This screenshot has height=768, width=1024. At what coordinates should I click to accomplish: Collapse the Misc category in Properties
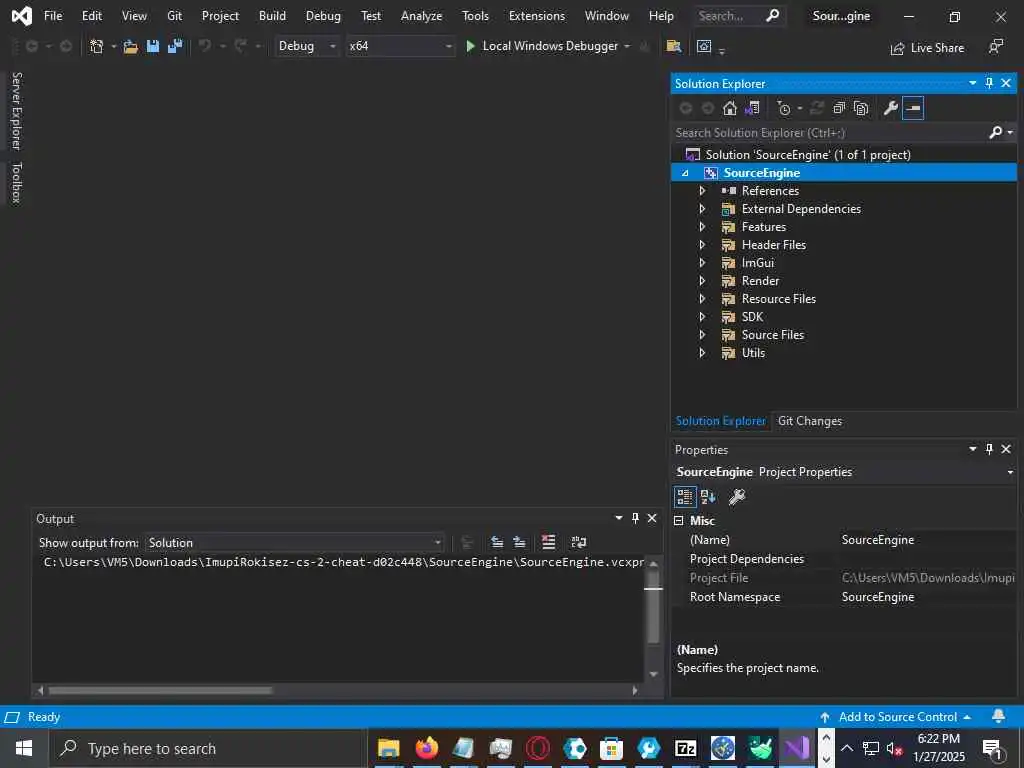(679, 520)
